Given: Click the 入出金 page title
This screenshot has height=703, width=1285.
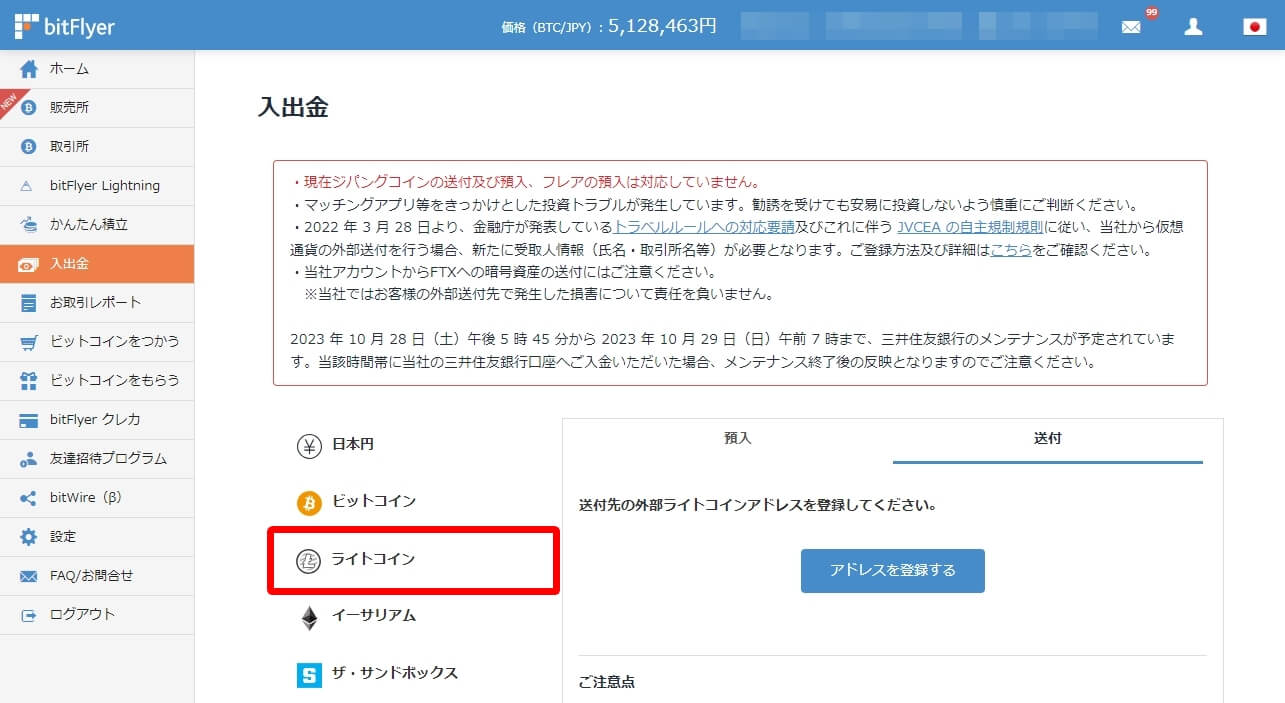Looking at the screenshot, I should click(293, 108).
